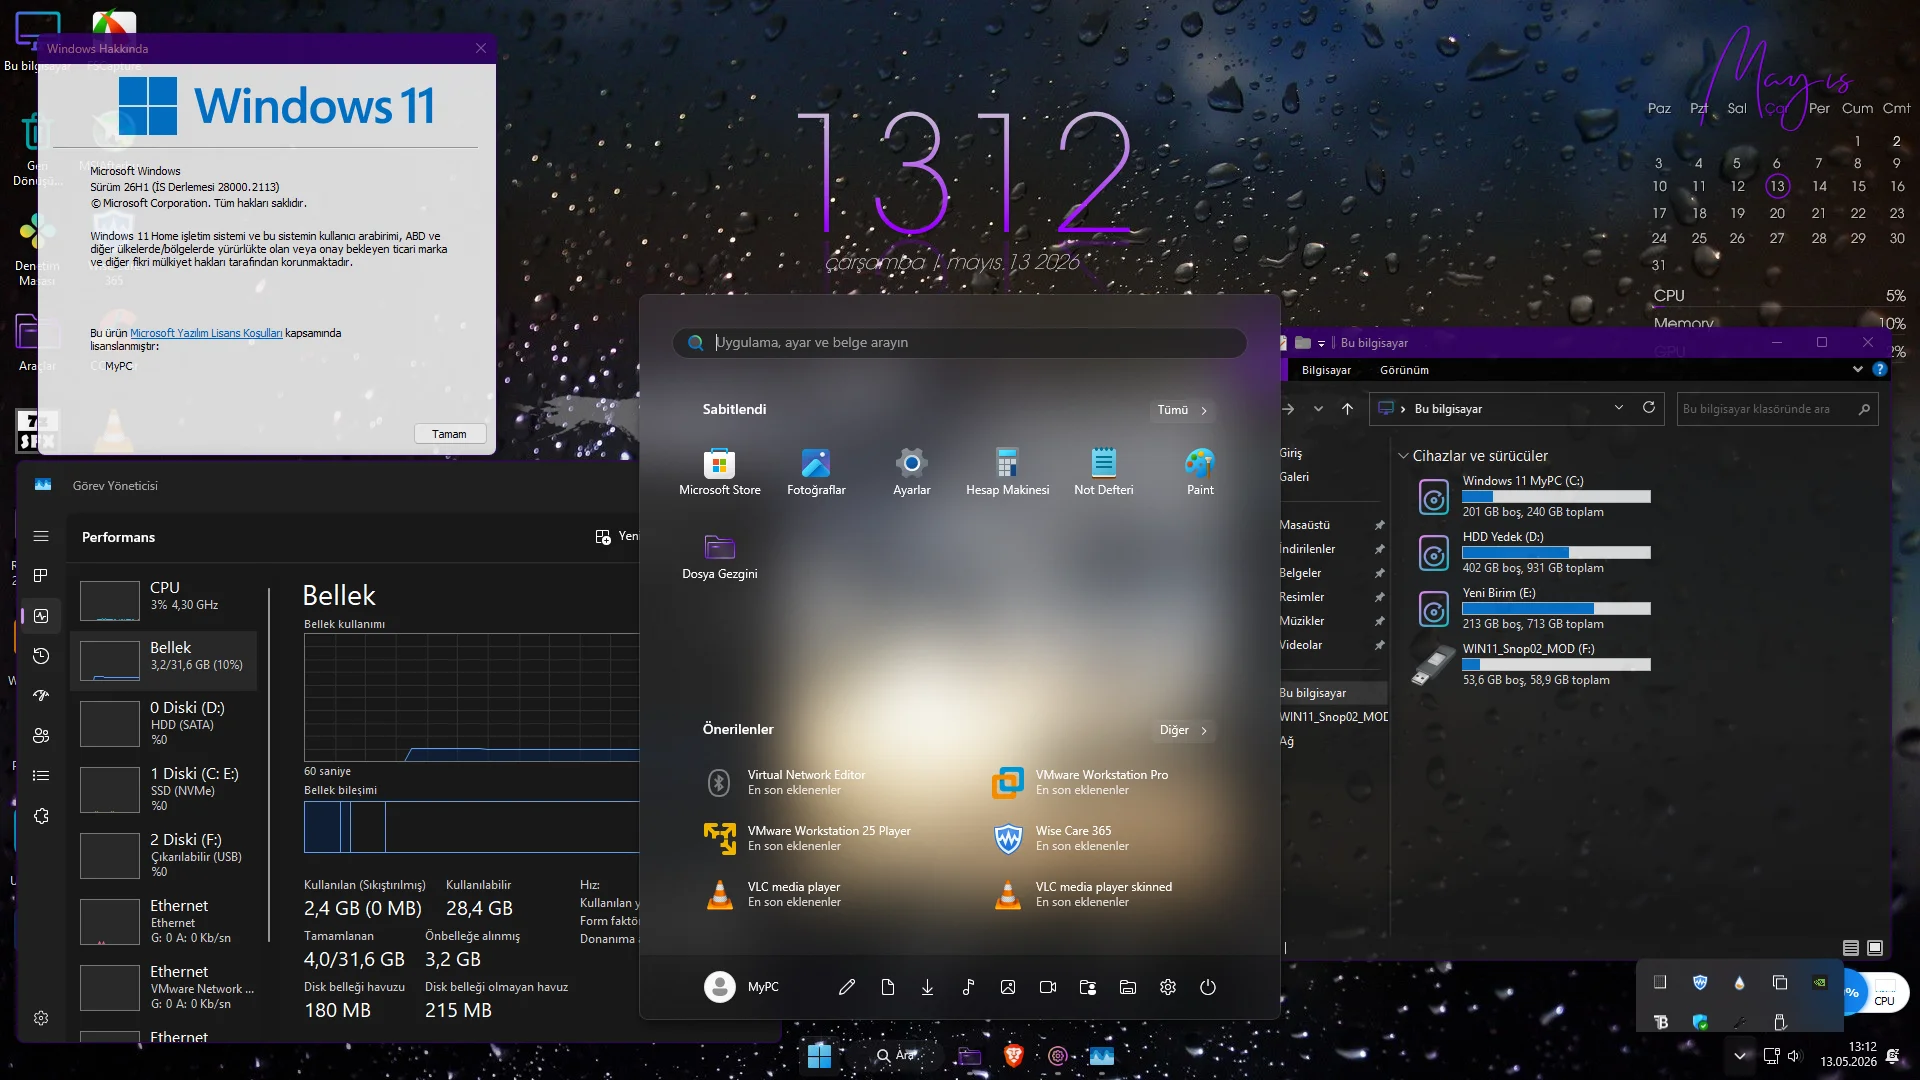
Task: Open NVIDIA icon in tray overflow
Action: [1820, 982]
